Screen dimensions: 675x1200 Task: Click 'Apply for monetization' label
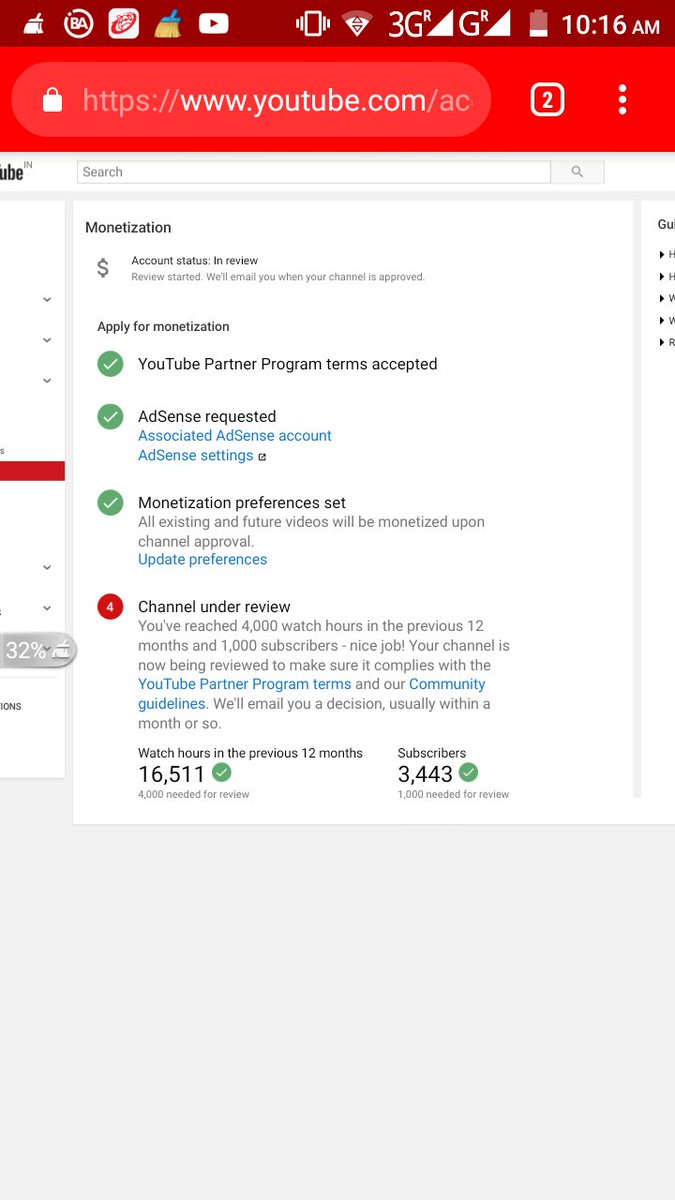click(163, 327)
